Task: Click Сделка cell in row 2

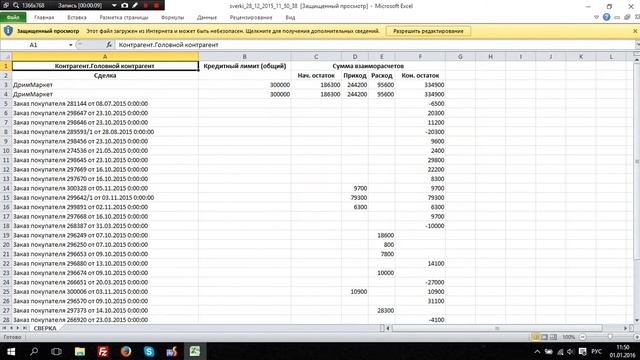Action: click(x=105, y=76)
